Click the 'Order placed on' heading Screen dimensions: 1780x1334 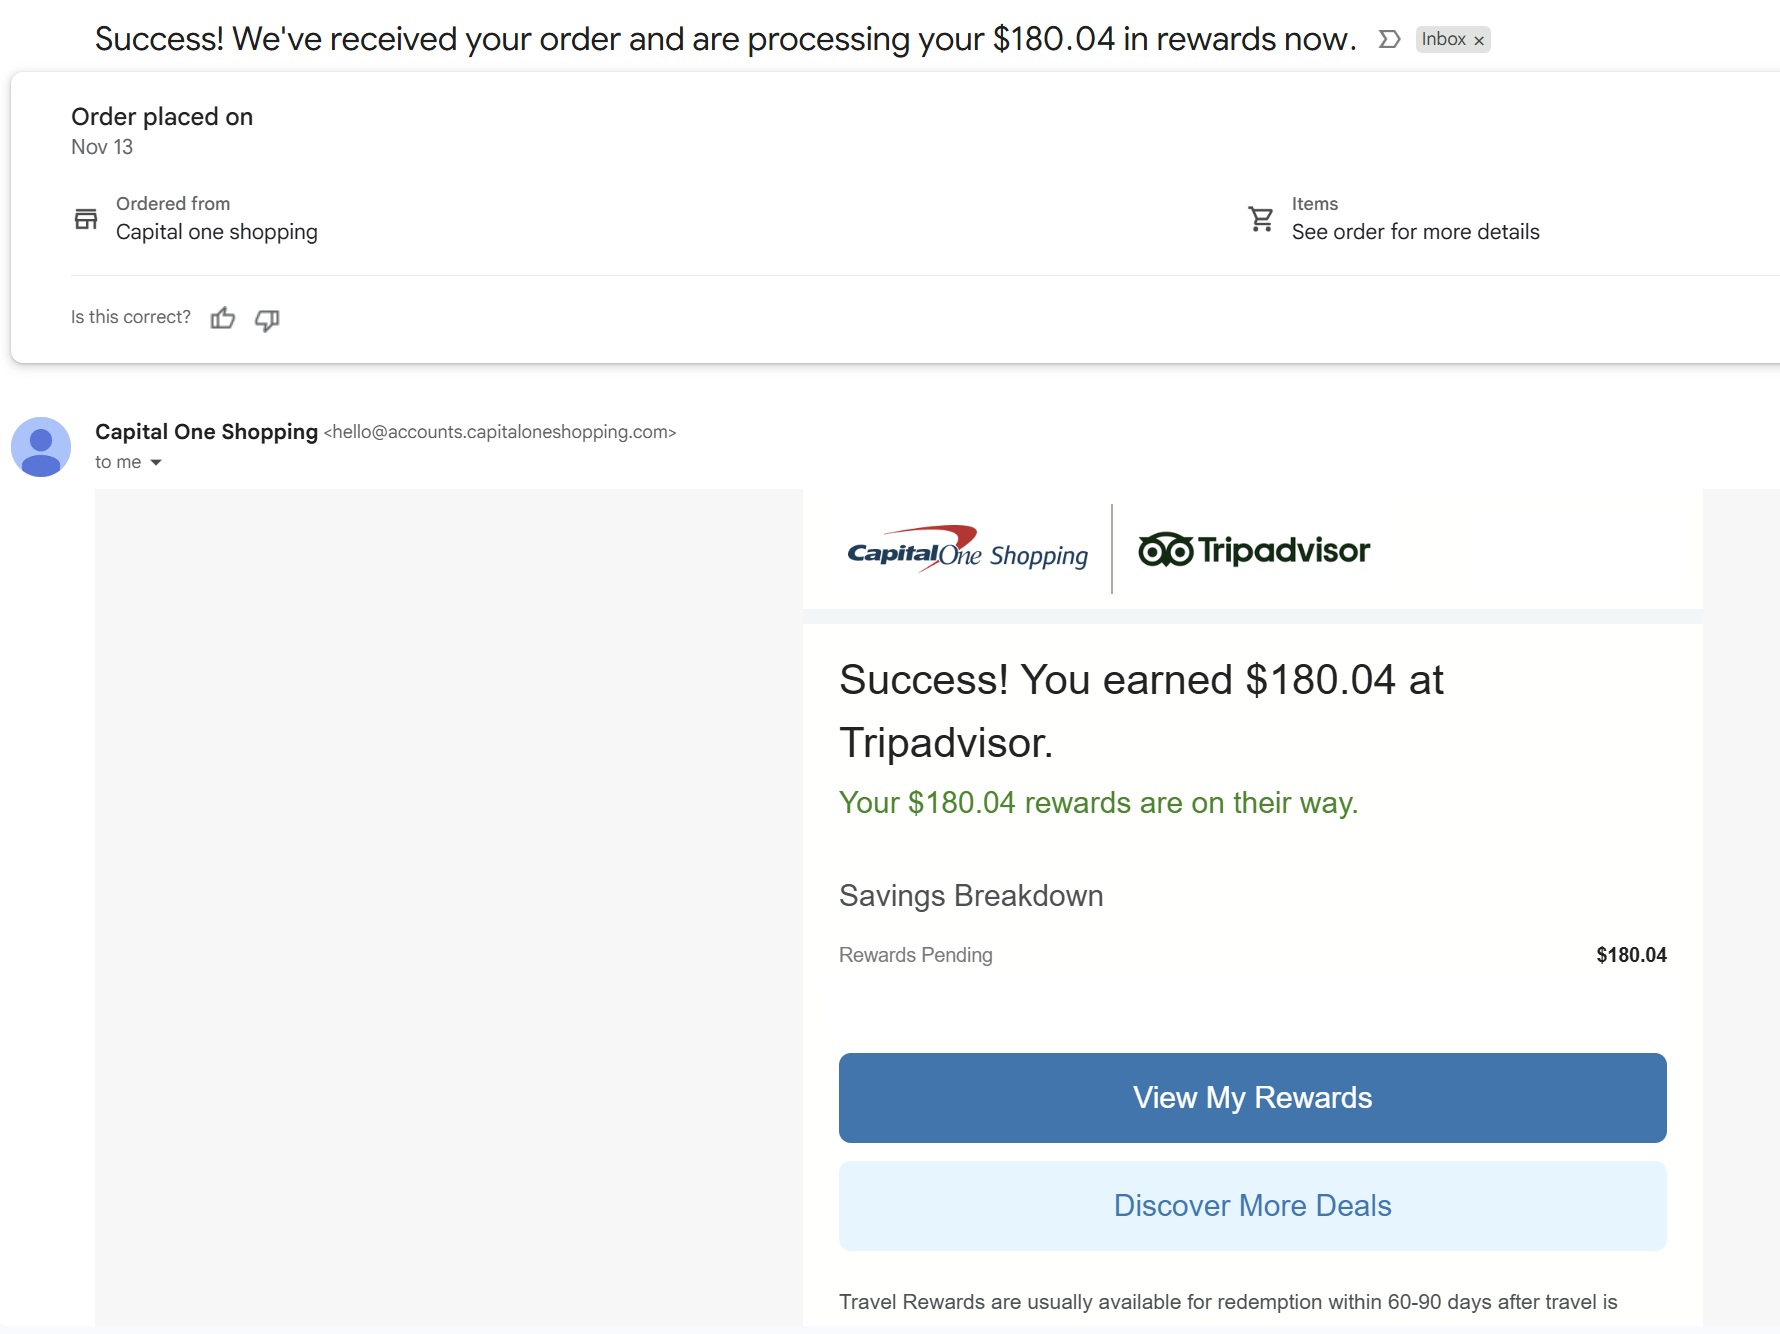click(x=162, y=117)
